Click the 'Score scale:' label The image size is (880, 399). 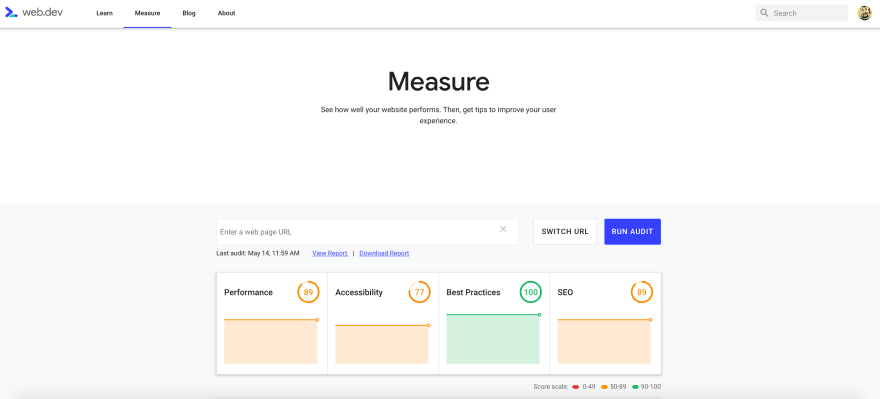point(551,387)
